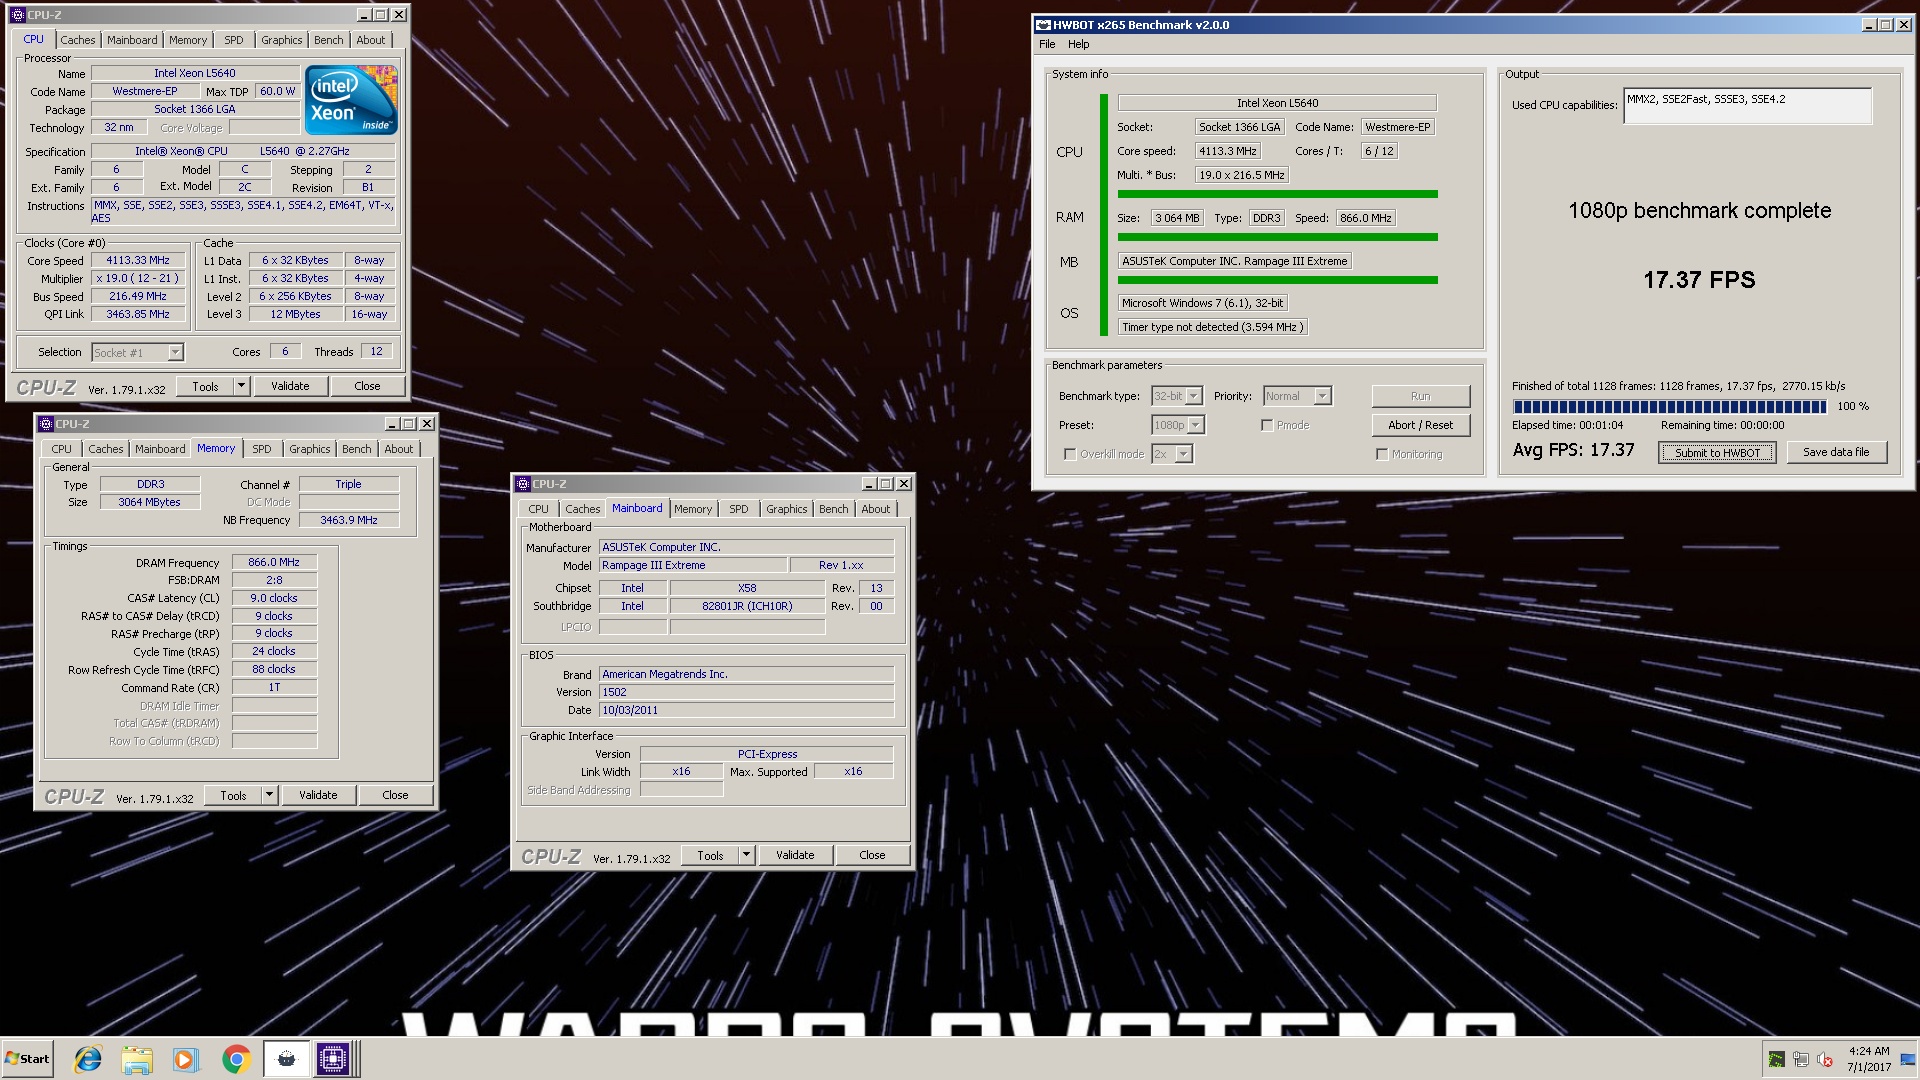Click the green GPU tray icon
Screen dimensions: 1920x1080
[1776, 1059]
